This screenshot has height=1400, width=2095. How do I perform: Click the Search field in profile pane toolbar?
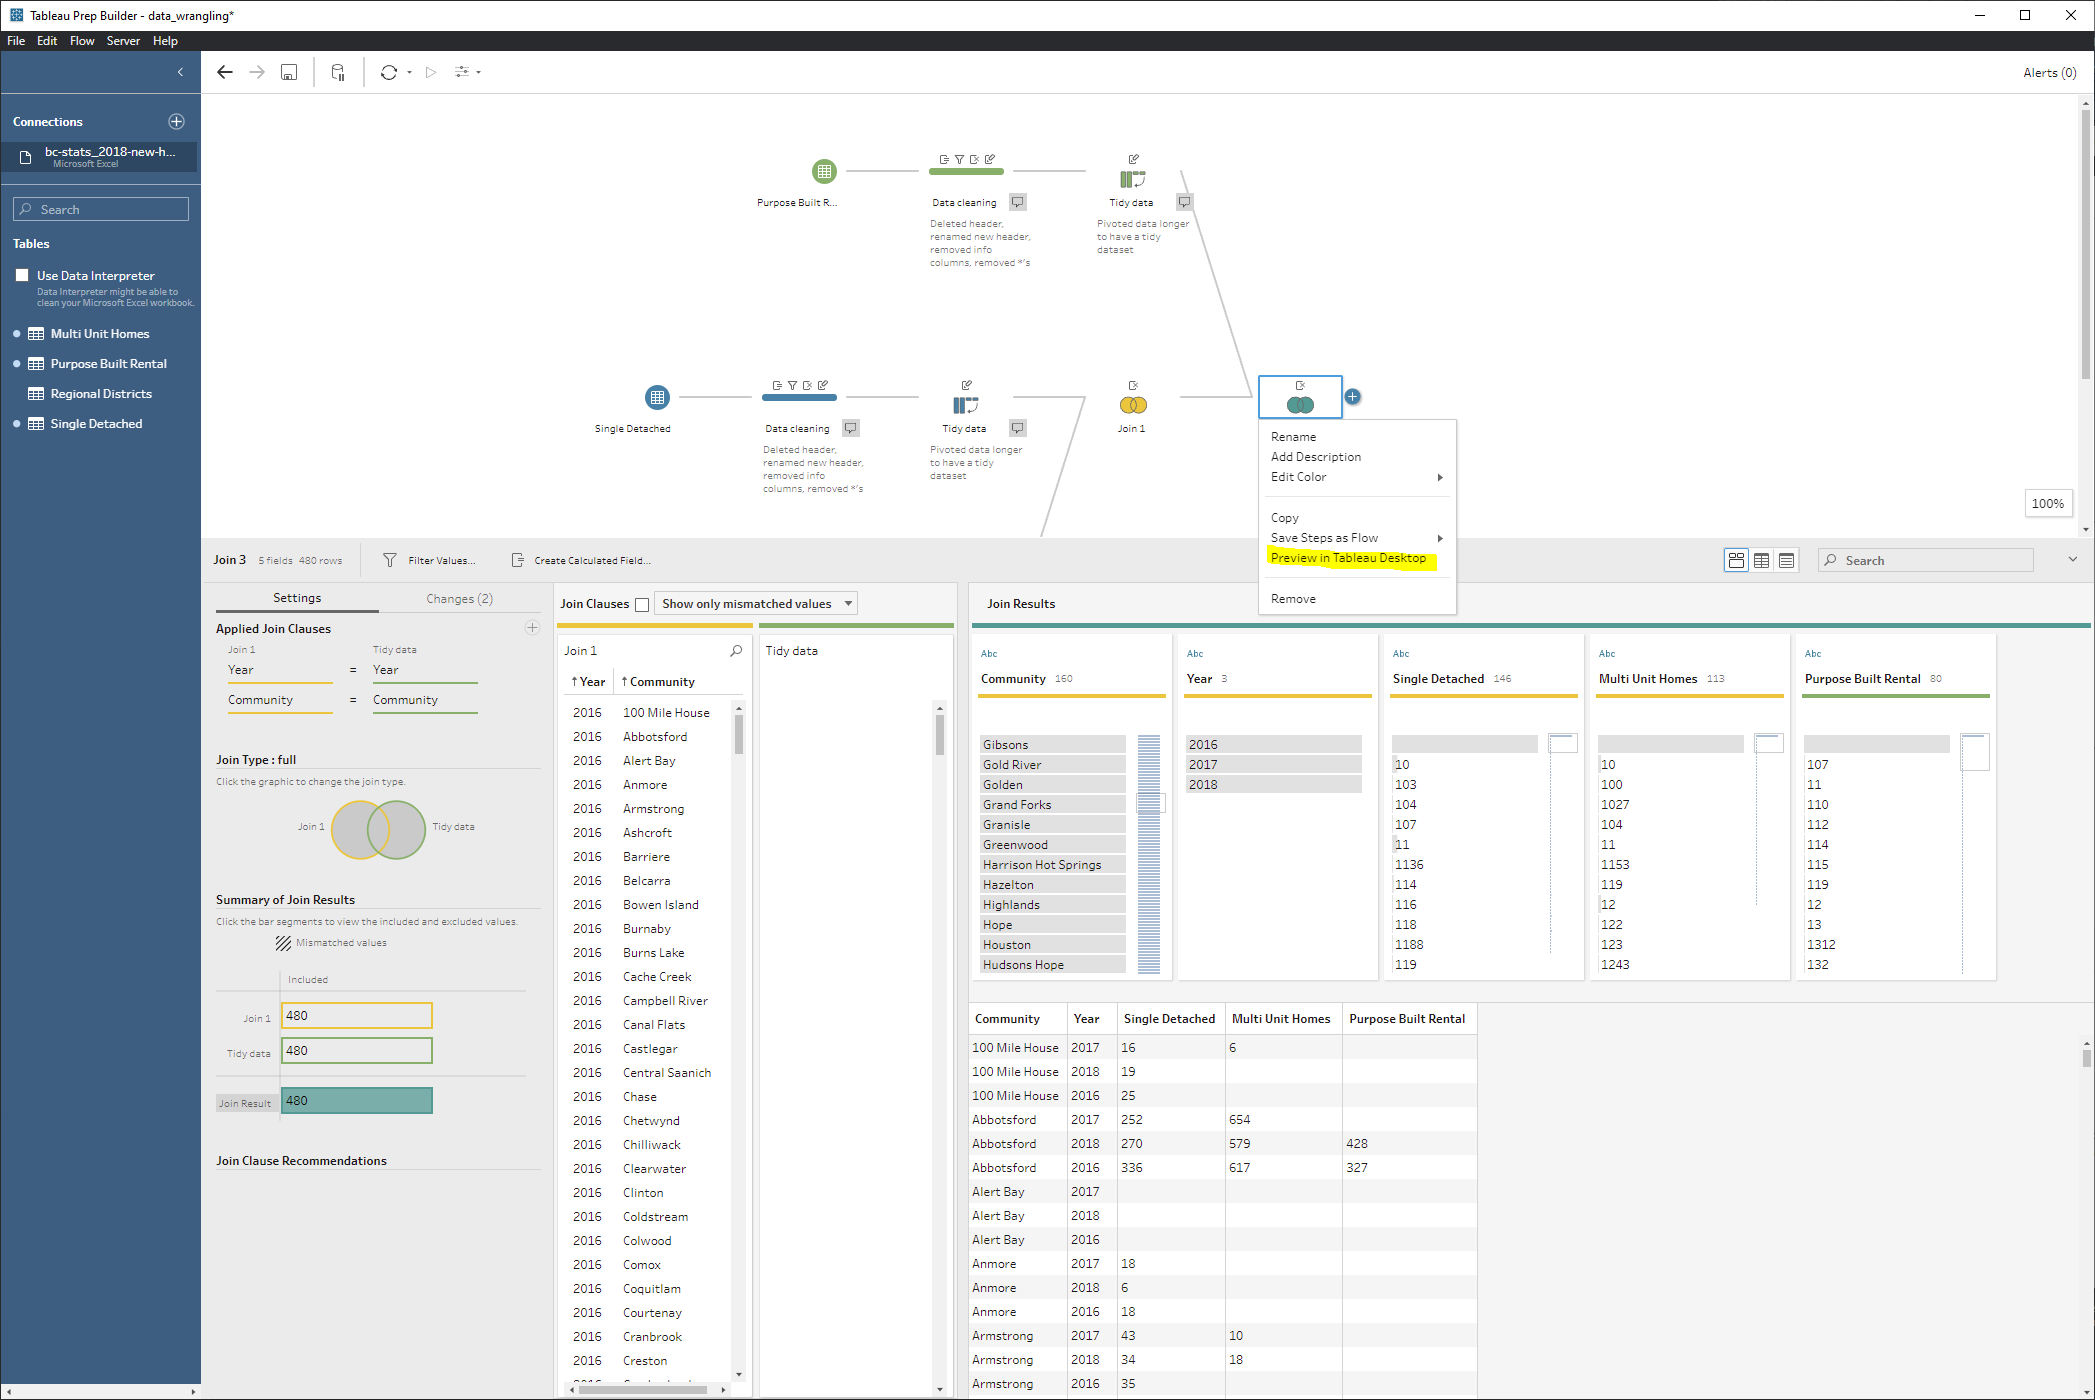[x=1926, y=560]
